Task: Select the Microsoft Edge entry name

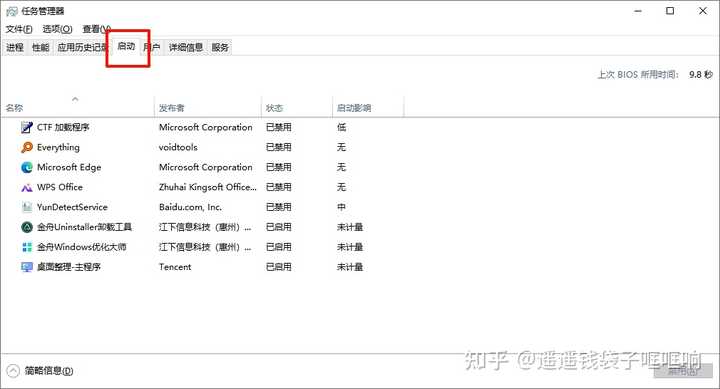Action: (x=69, y=167)
